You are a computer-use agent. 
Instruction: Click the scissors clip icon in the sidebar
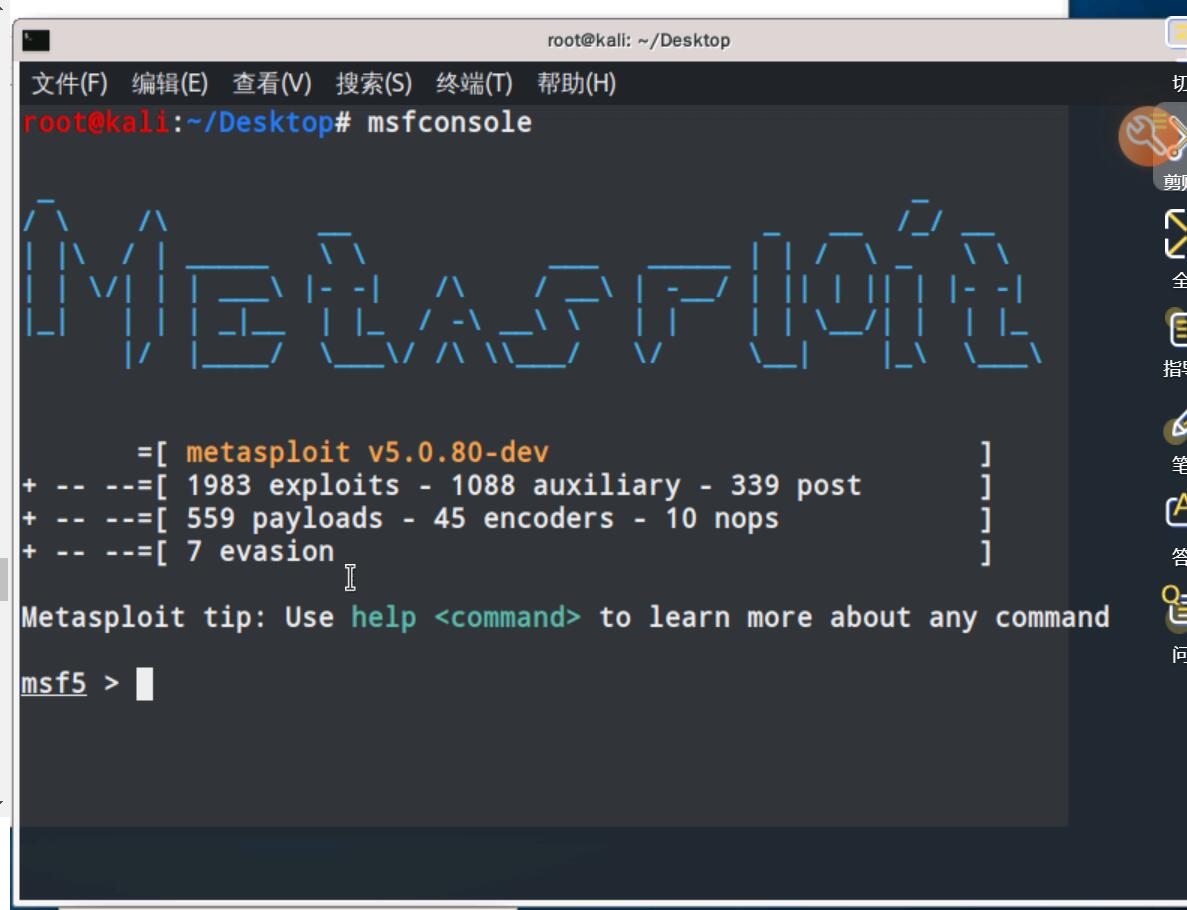(1176, 139)
